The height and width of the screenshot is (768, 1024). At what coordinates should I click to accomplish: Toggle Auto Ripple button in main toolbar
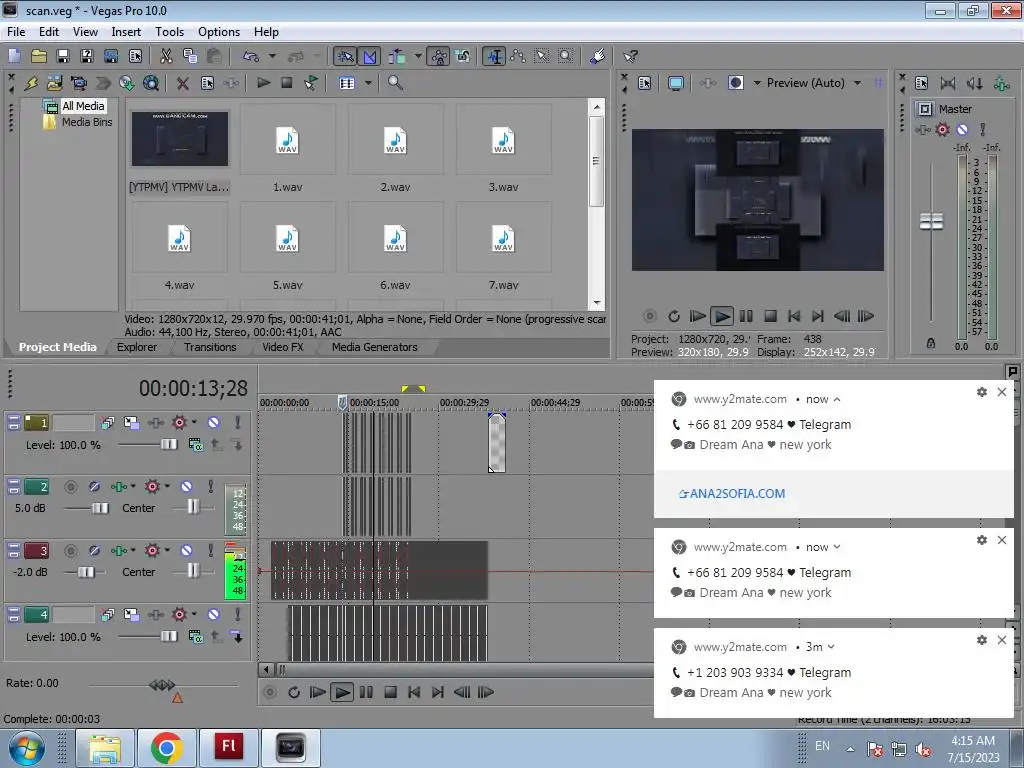click(397, 56)
